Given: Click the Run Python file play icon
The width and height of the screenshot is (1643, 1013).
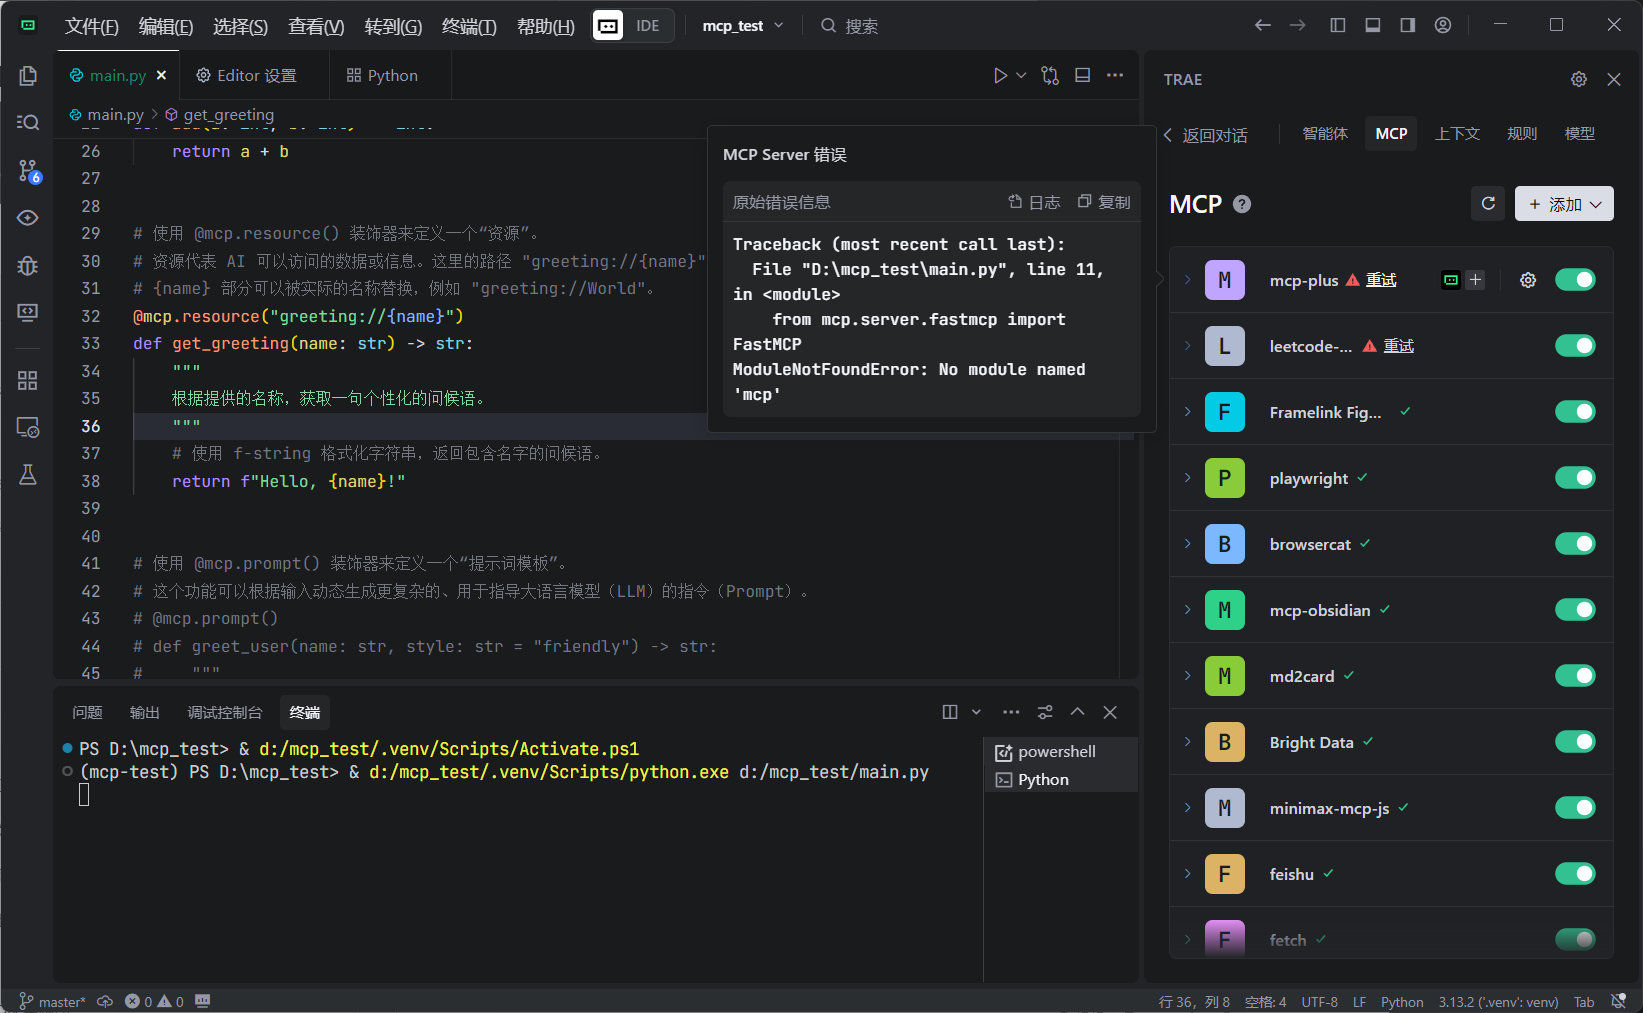Looking at the screenshot, I should 1000,76.
